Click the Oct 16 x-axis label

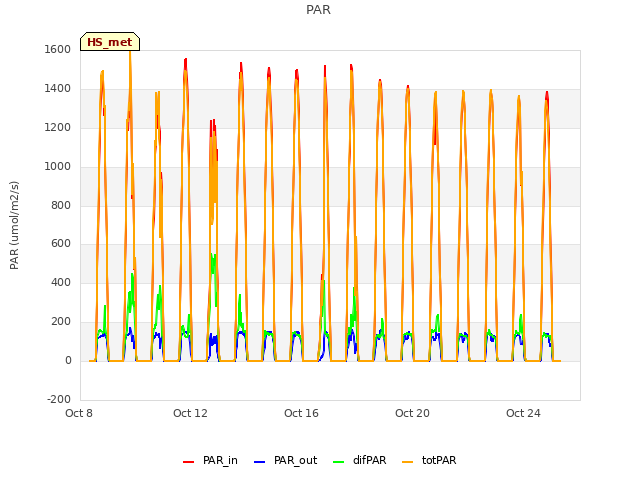pos(301,413)
